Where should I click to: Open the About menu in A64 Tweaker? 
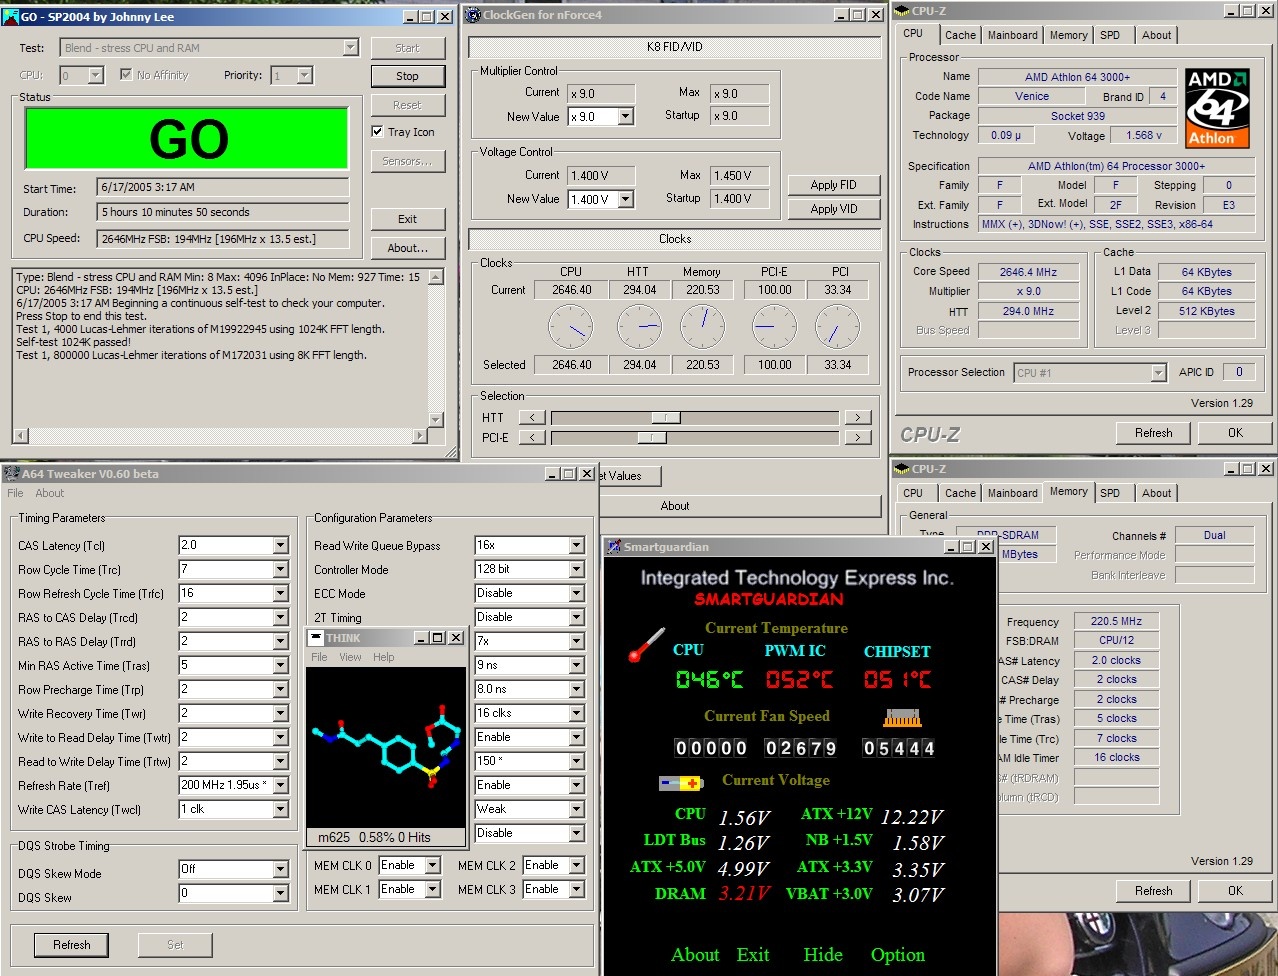coord(49,493)
